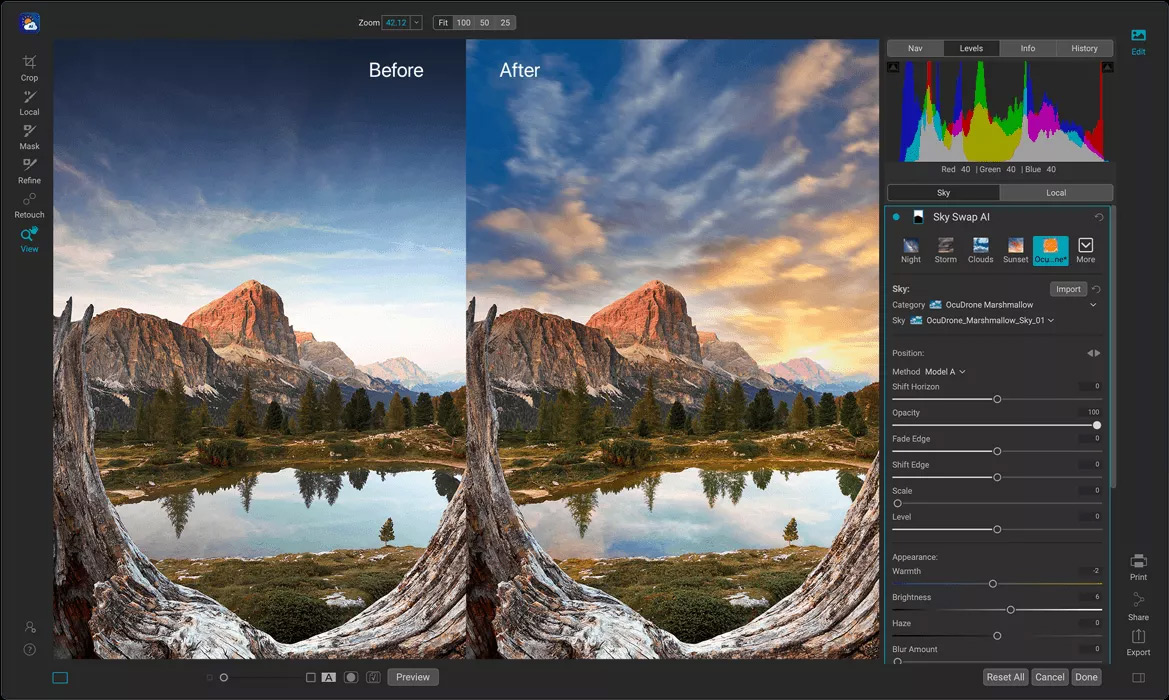
Task: Switch to the Local tab
Action: click(x=1056, y=193)
